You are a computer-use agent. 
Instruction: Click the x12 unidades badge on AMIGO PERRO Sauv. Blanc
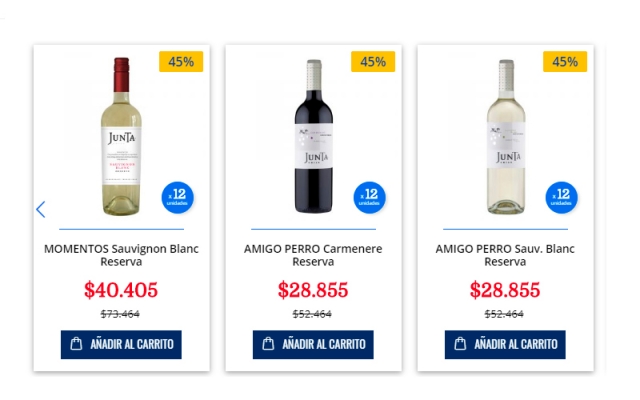[x=562, y=197]
